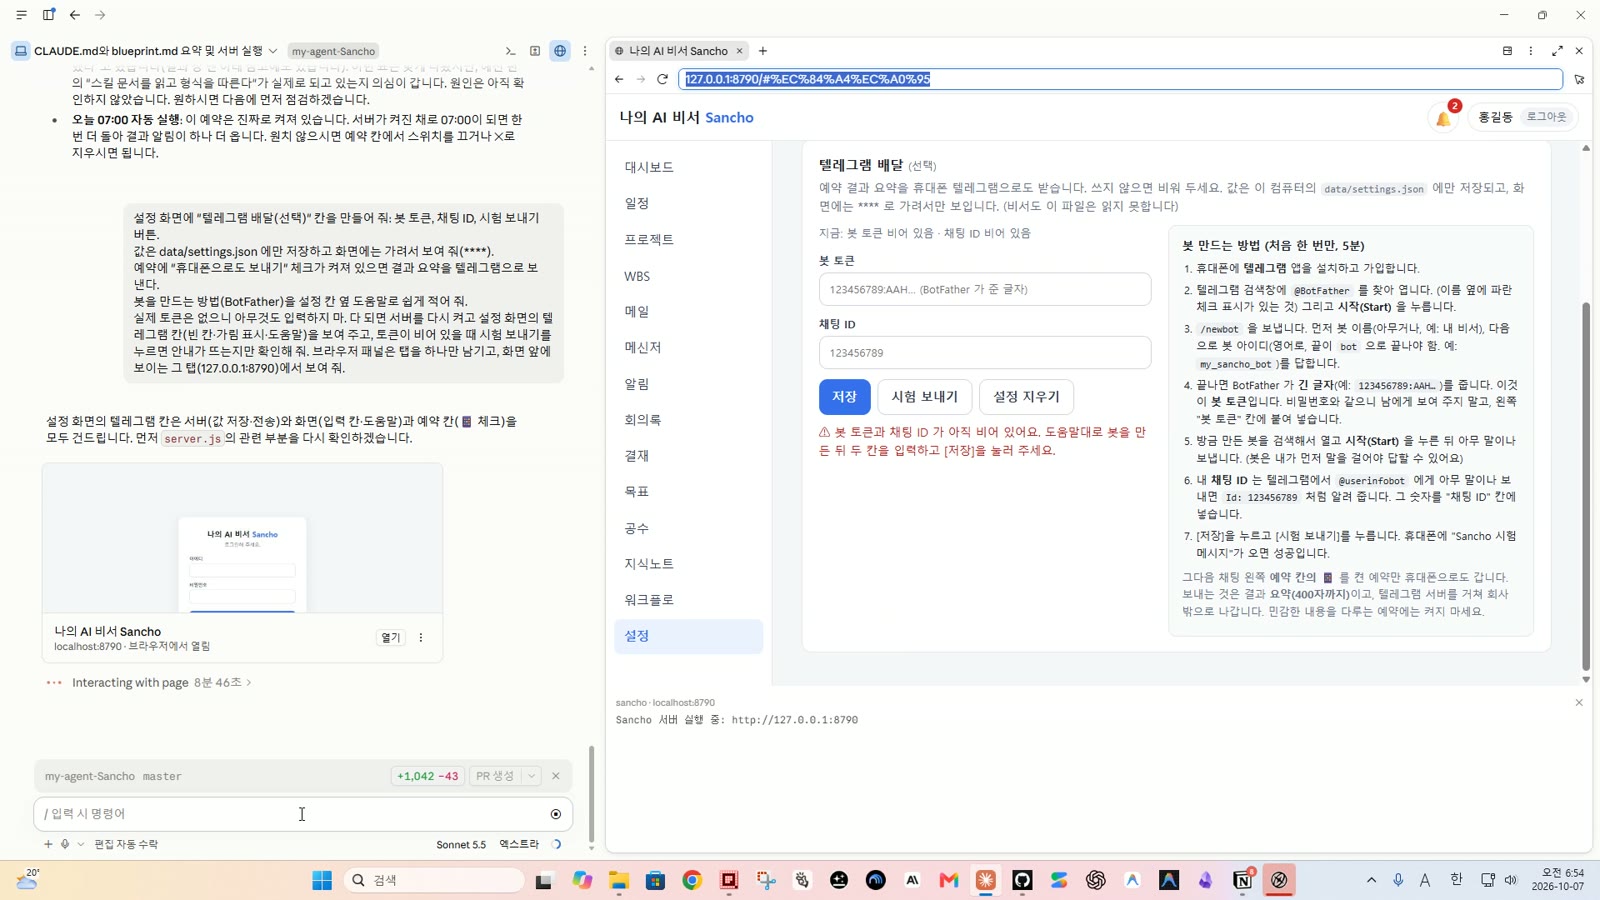
Task: Stop generation with the round stop button
Action: (x=556, y=814)
